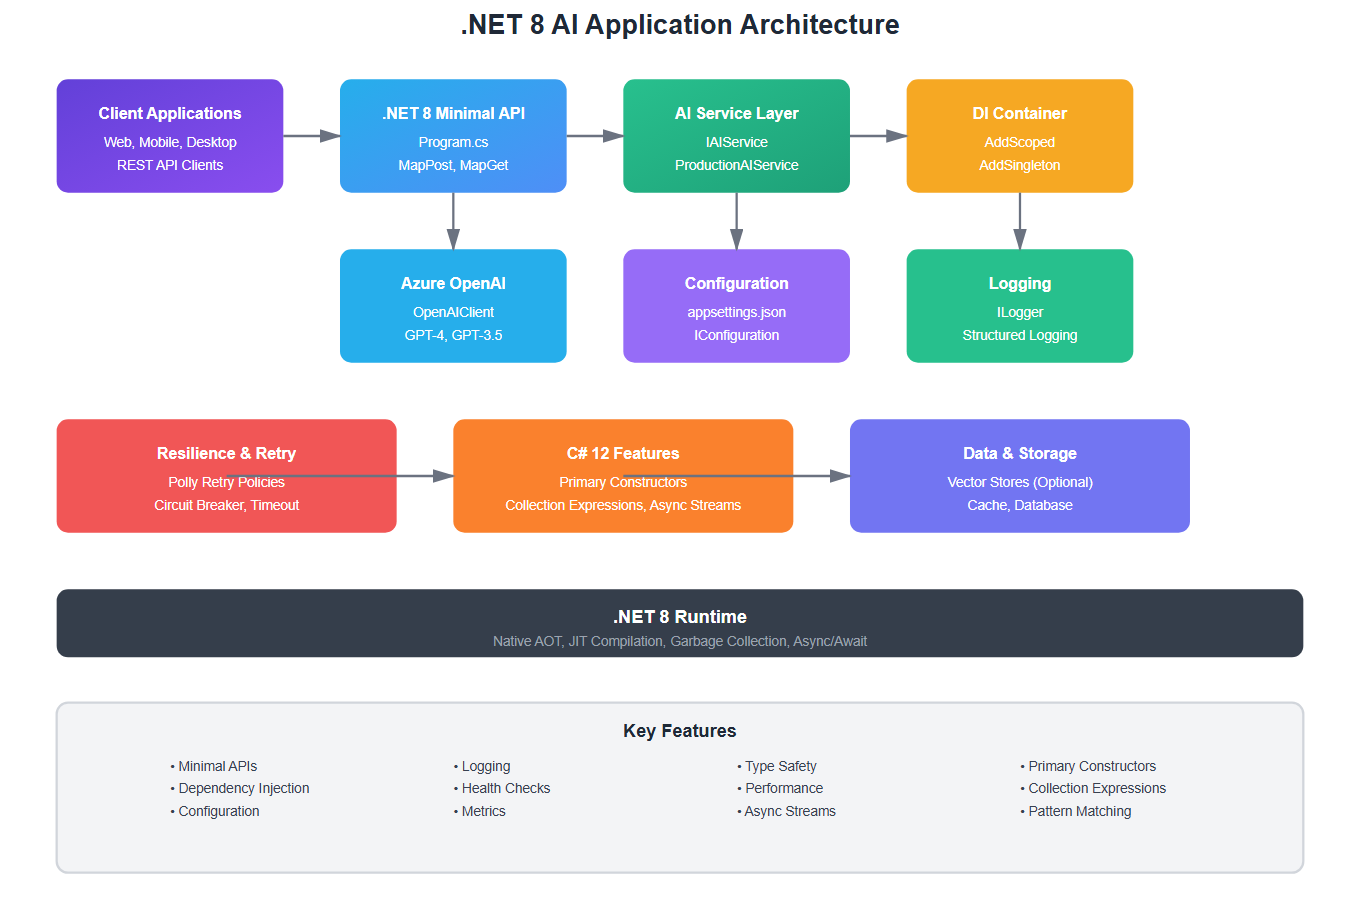Select the orange DI Container box
The image size is (1360, 907).
click(1019, 136)
